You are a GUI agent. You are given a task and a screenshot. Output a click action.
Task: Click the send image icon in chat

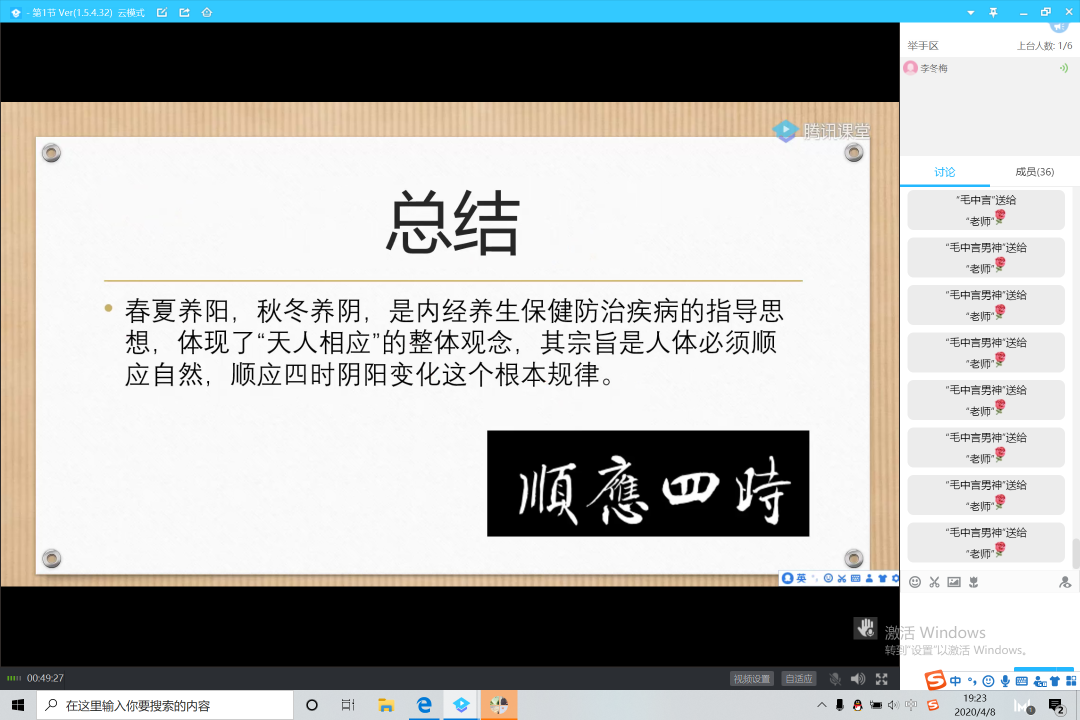954,582
